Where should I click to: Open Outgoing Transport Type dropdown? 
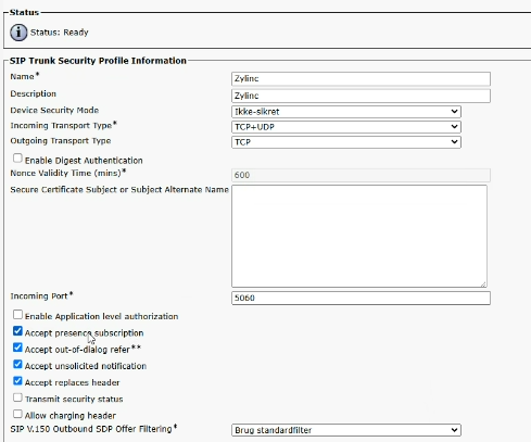[x=346, y=142]
